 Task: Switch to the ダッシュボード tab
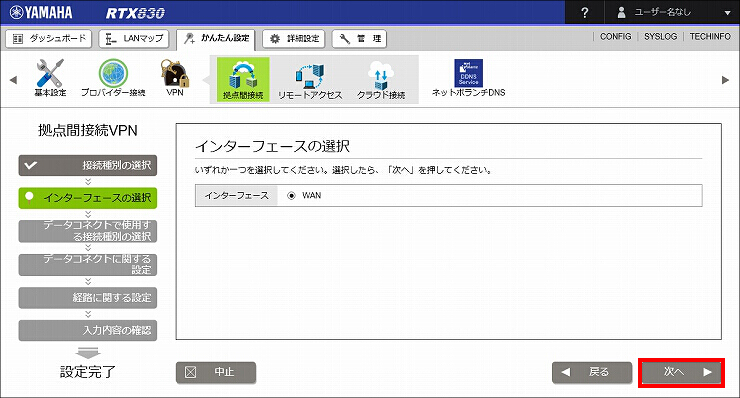point(49,39)
